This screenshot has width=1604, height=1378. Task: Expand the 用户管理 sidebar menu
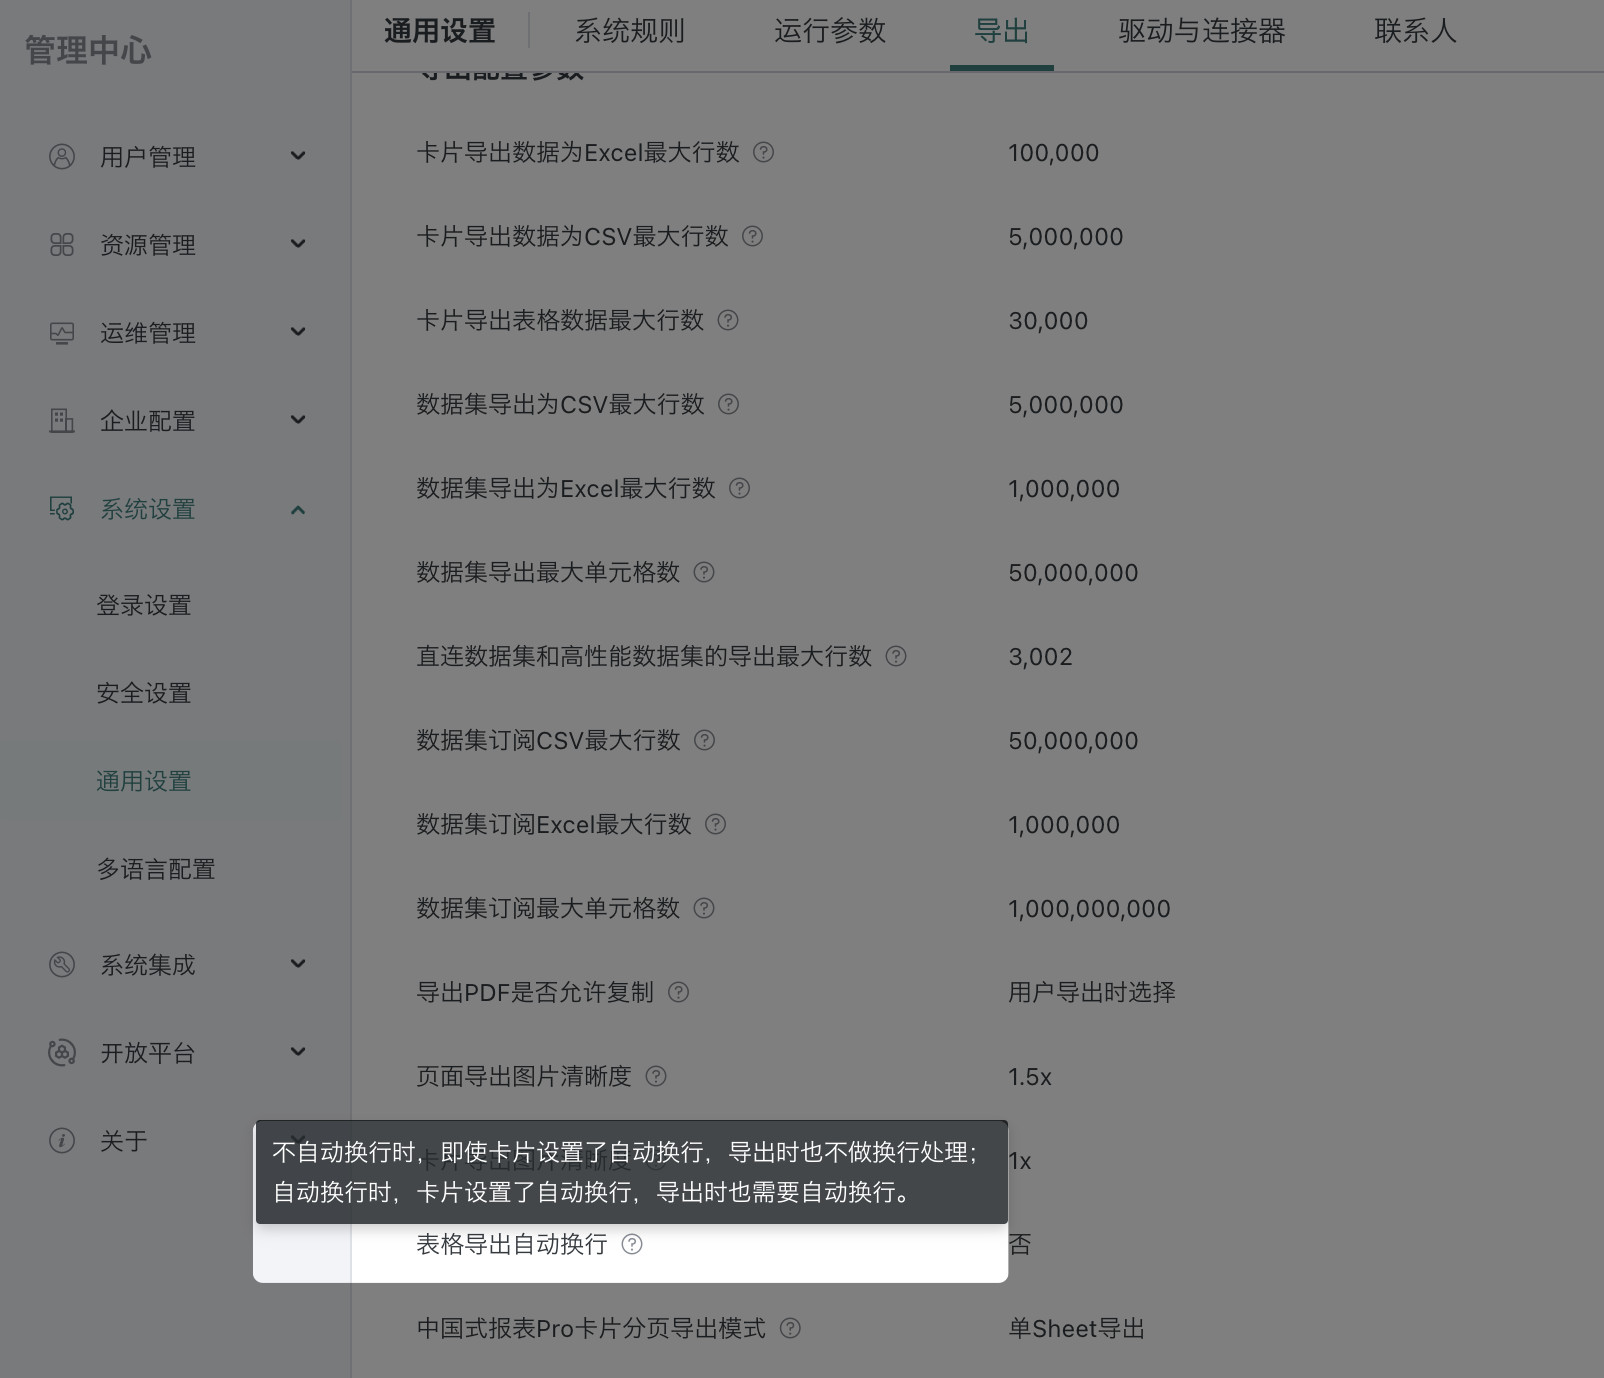(297, 156)
